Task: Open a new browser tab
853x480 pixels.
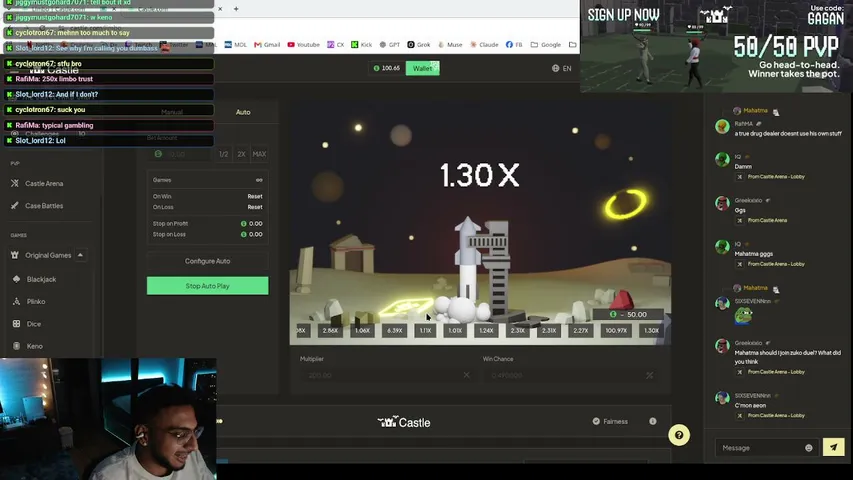Action: (236, 9)
